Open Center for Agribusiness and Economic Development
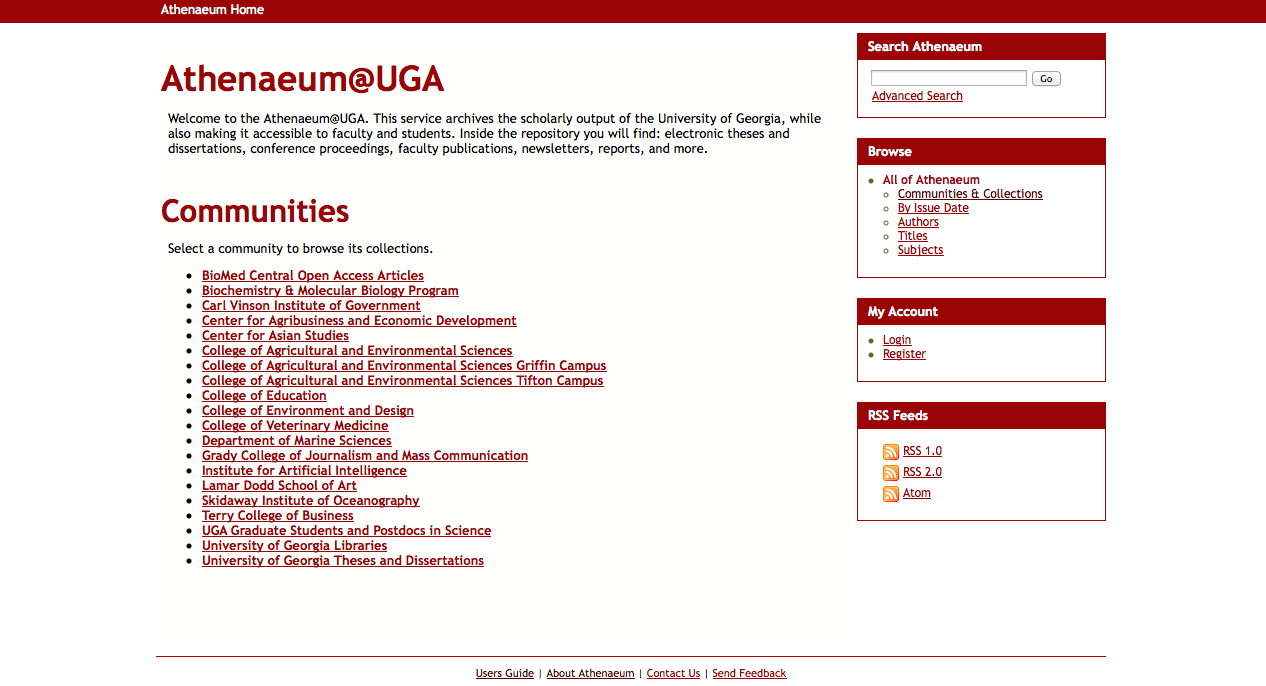 (359, 321)
